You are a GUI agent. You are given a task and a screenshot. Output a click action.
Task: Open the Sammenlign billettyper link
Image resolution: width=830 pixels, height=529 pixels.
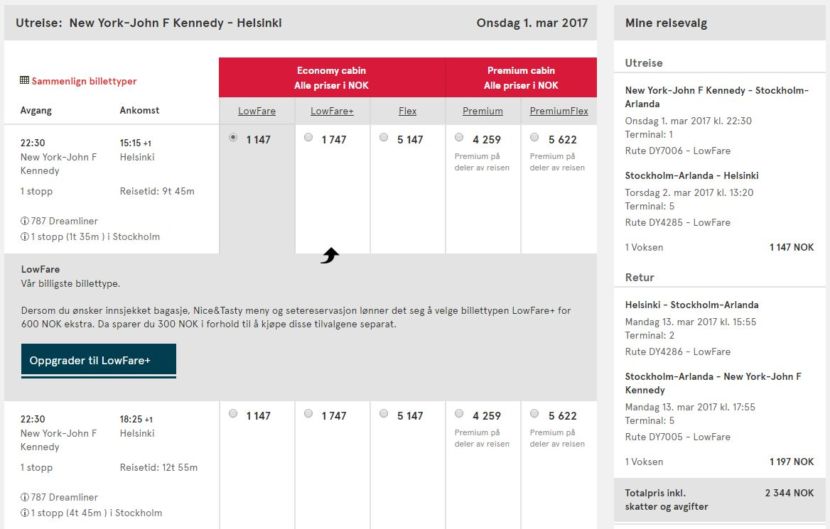point(84,81)
